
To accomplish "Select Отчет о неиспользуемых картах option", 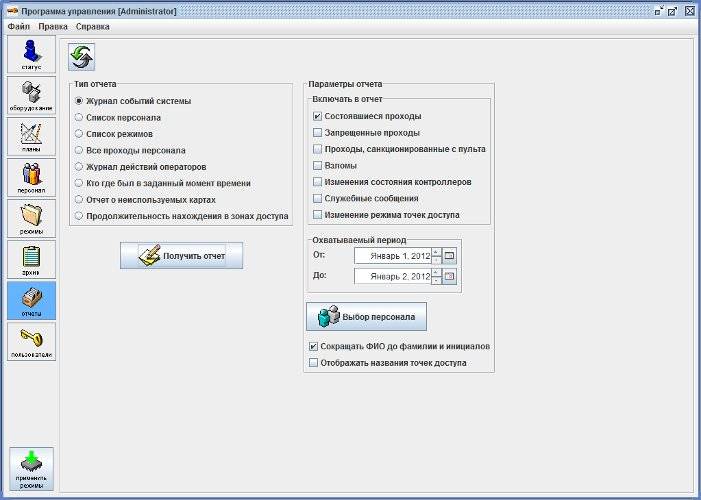I will (x=80, y=199).
